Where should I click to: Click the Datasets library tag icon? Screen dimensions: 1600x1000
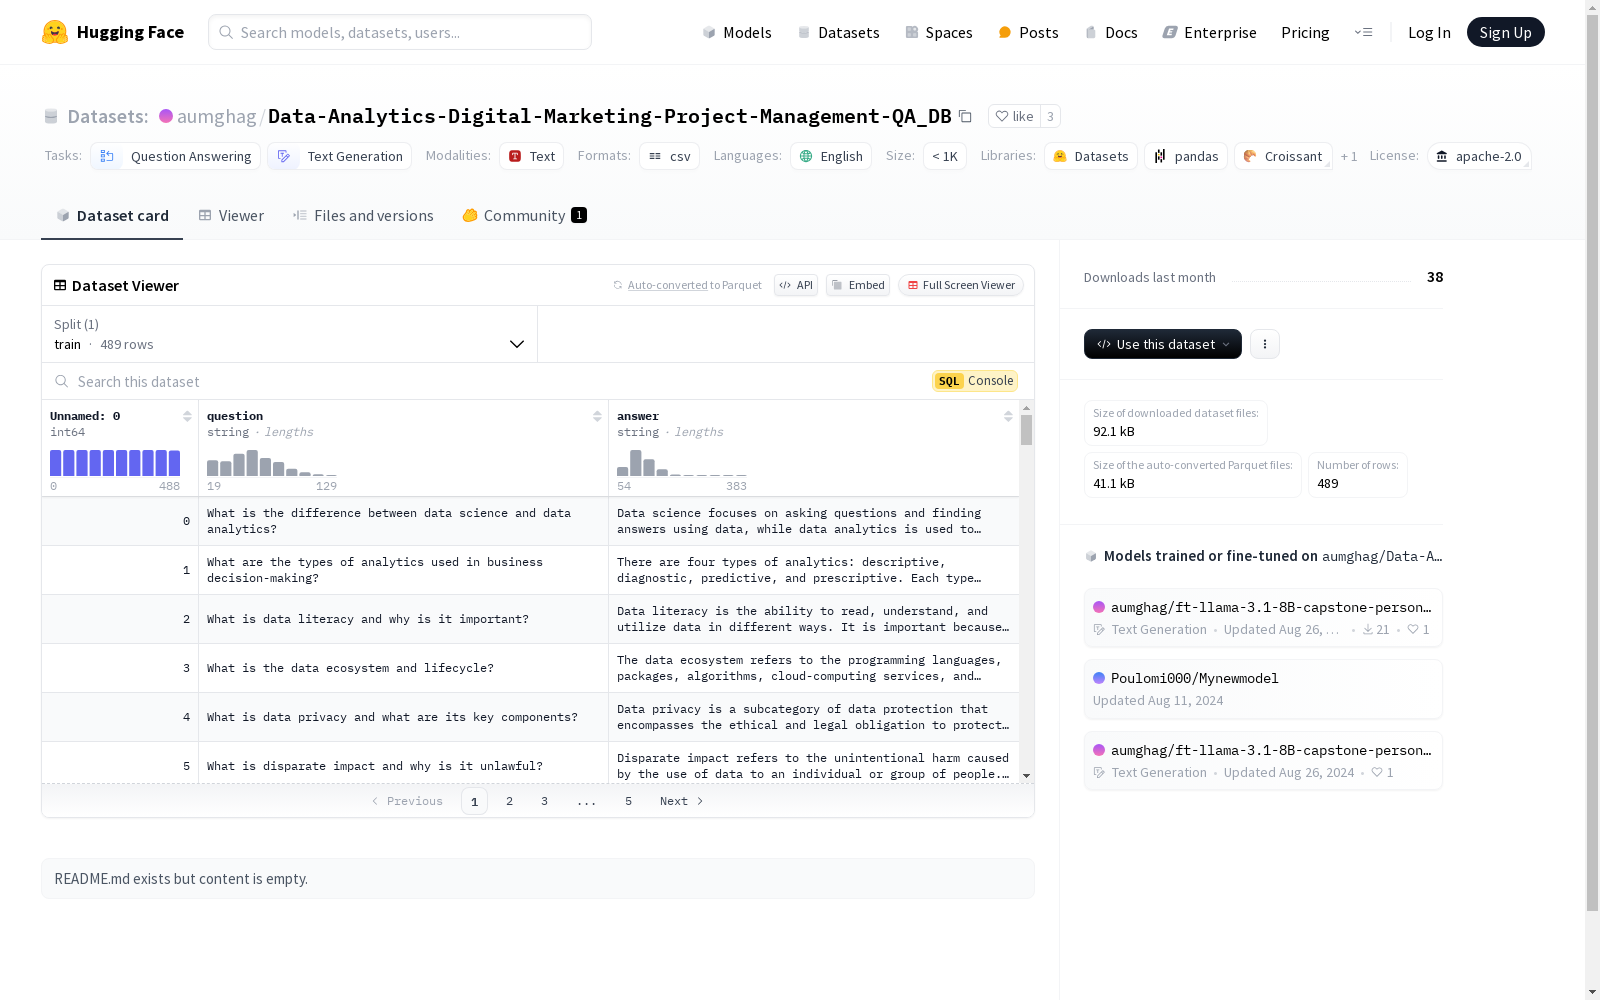1060,156
